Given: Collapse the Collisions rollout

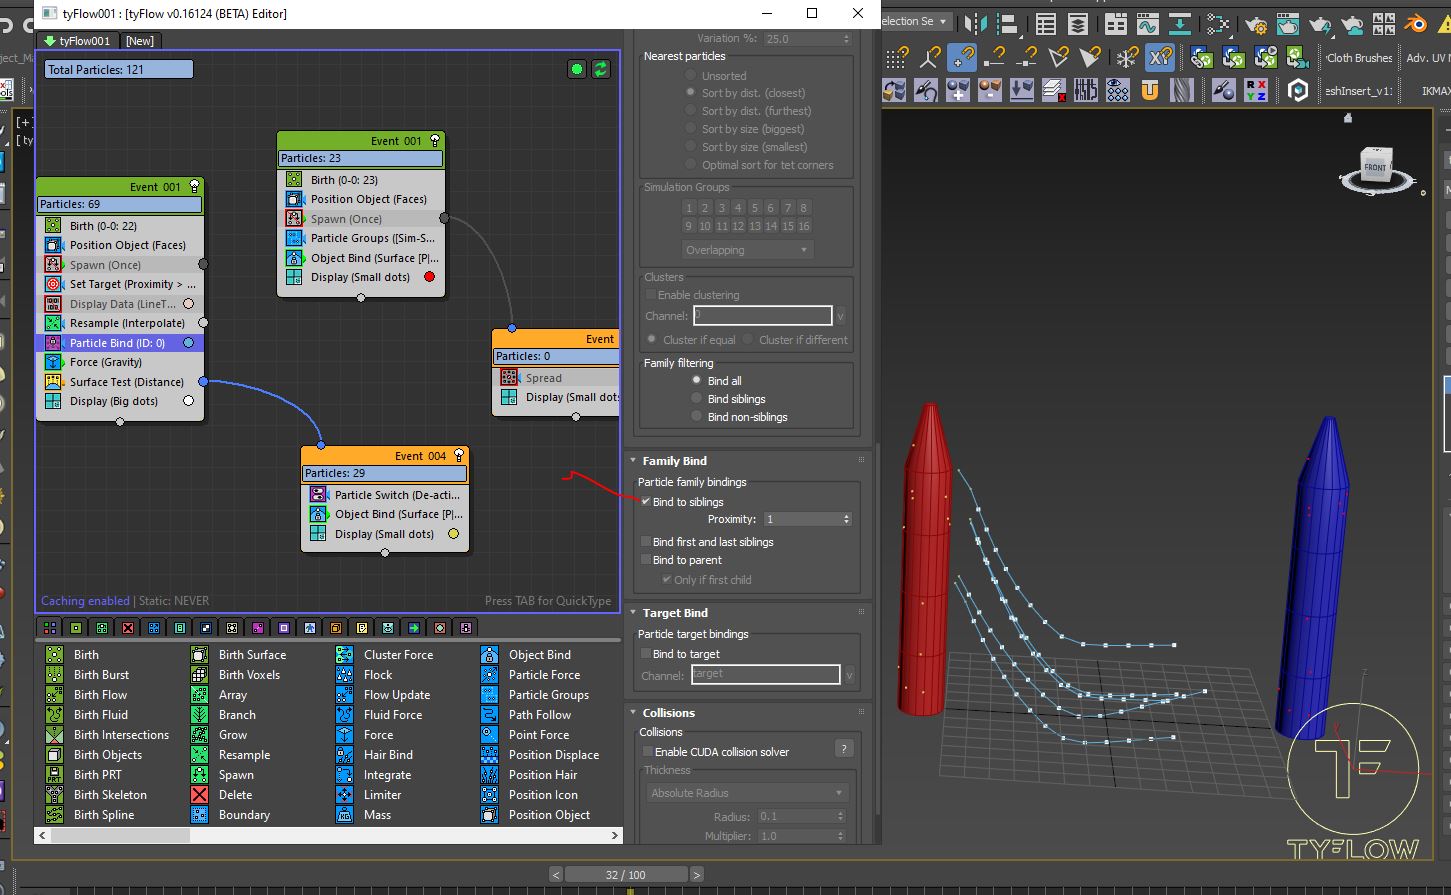Looking at the screenshot, I should (668, 713).
